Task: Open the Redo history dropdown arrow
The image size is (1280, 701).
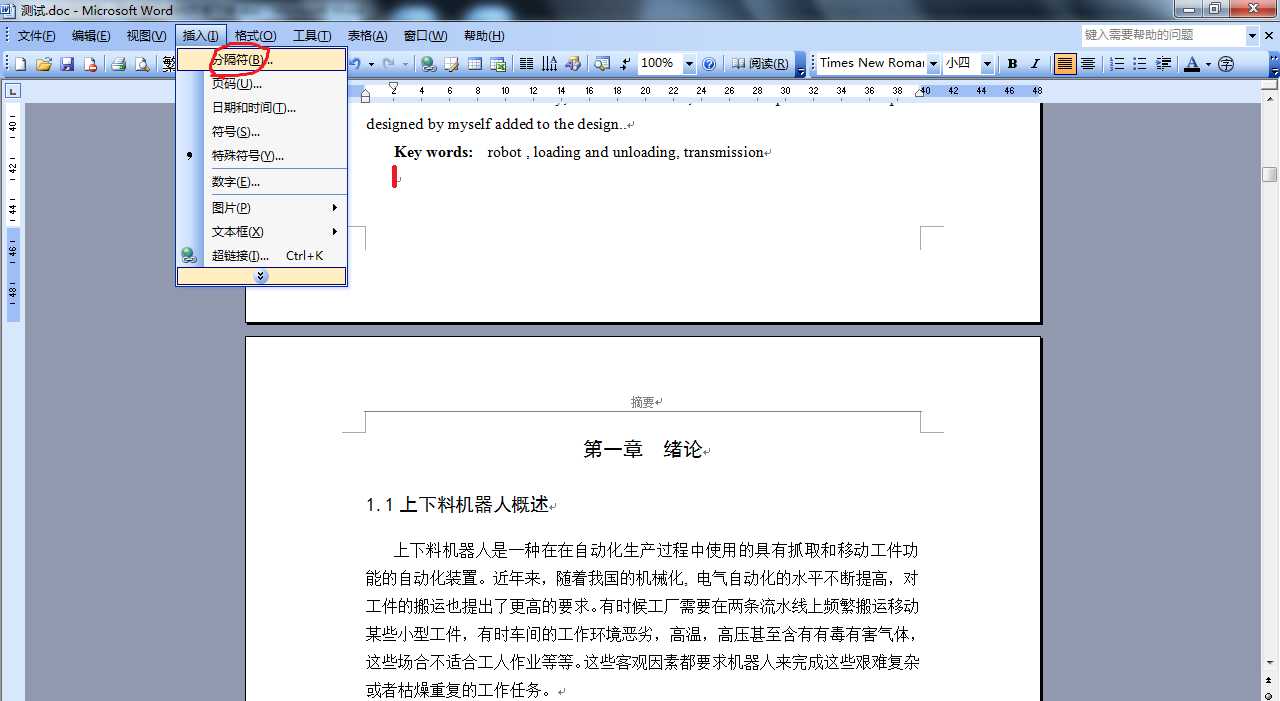Action: point(404,64)
